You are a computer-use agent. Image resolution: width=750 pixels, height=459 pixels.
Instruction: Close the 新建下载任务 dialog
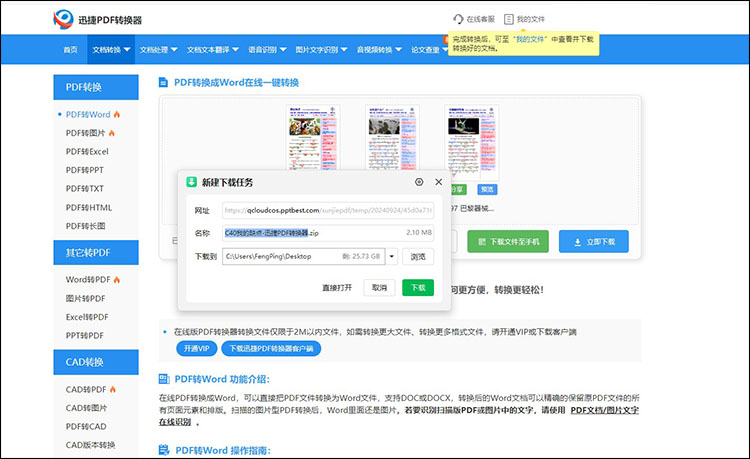point(439,182)
